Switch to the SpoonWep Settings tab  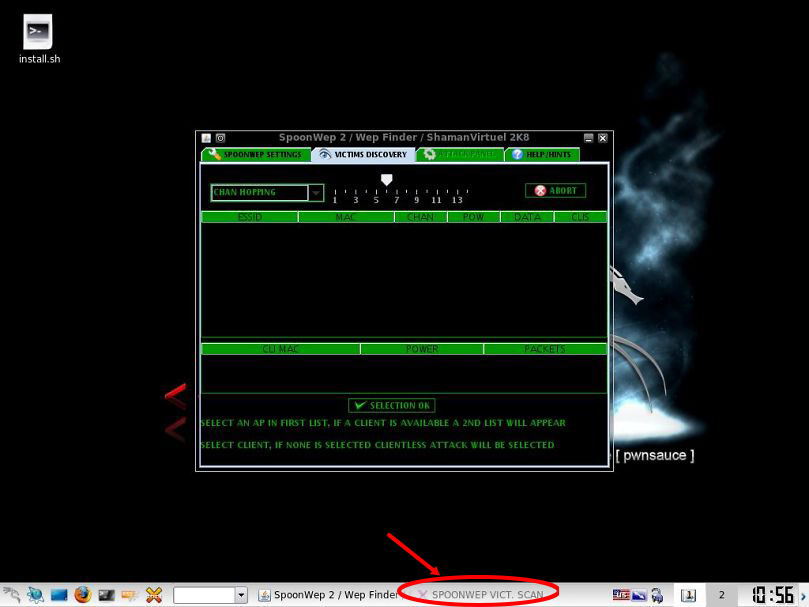[256, 154]
